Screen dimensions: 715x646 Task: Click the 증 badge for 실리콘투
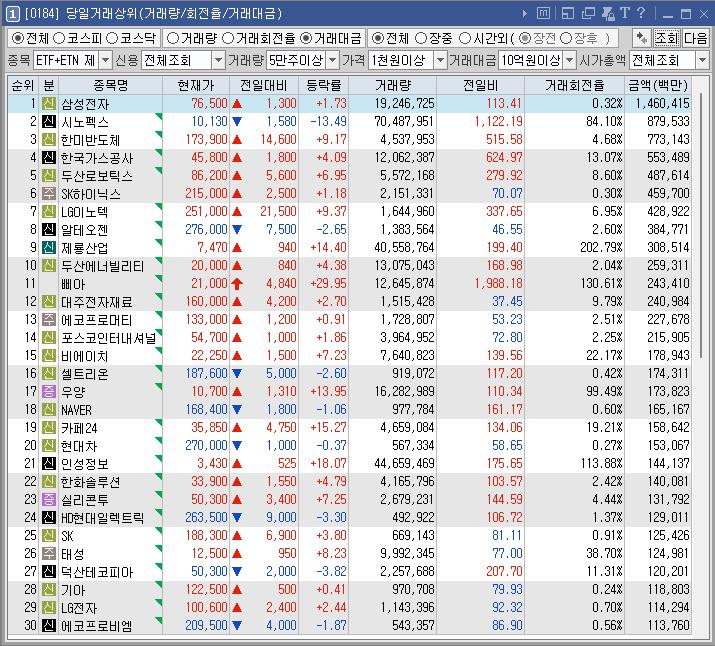click(x=49, y=499)
